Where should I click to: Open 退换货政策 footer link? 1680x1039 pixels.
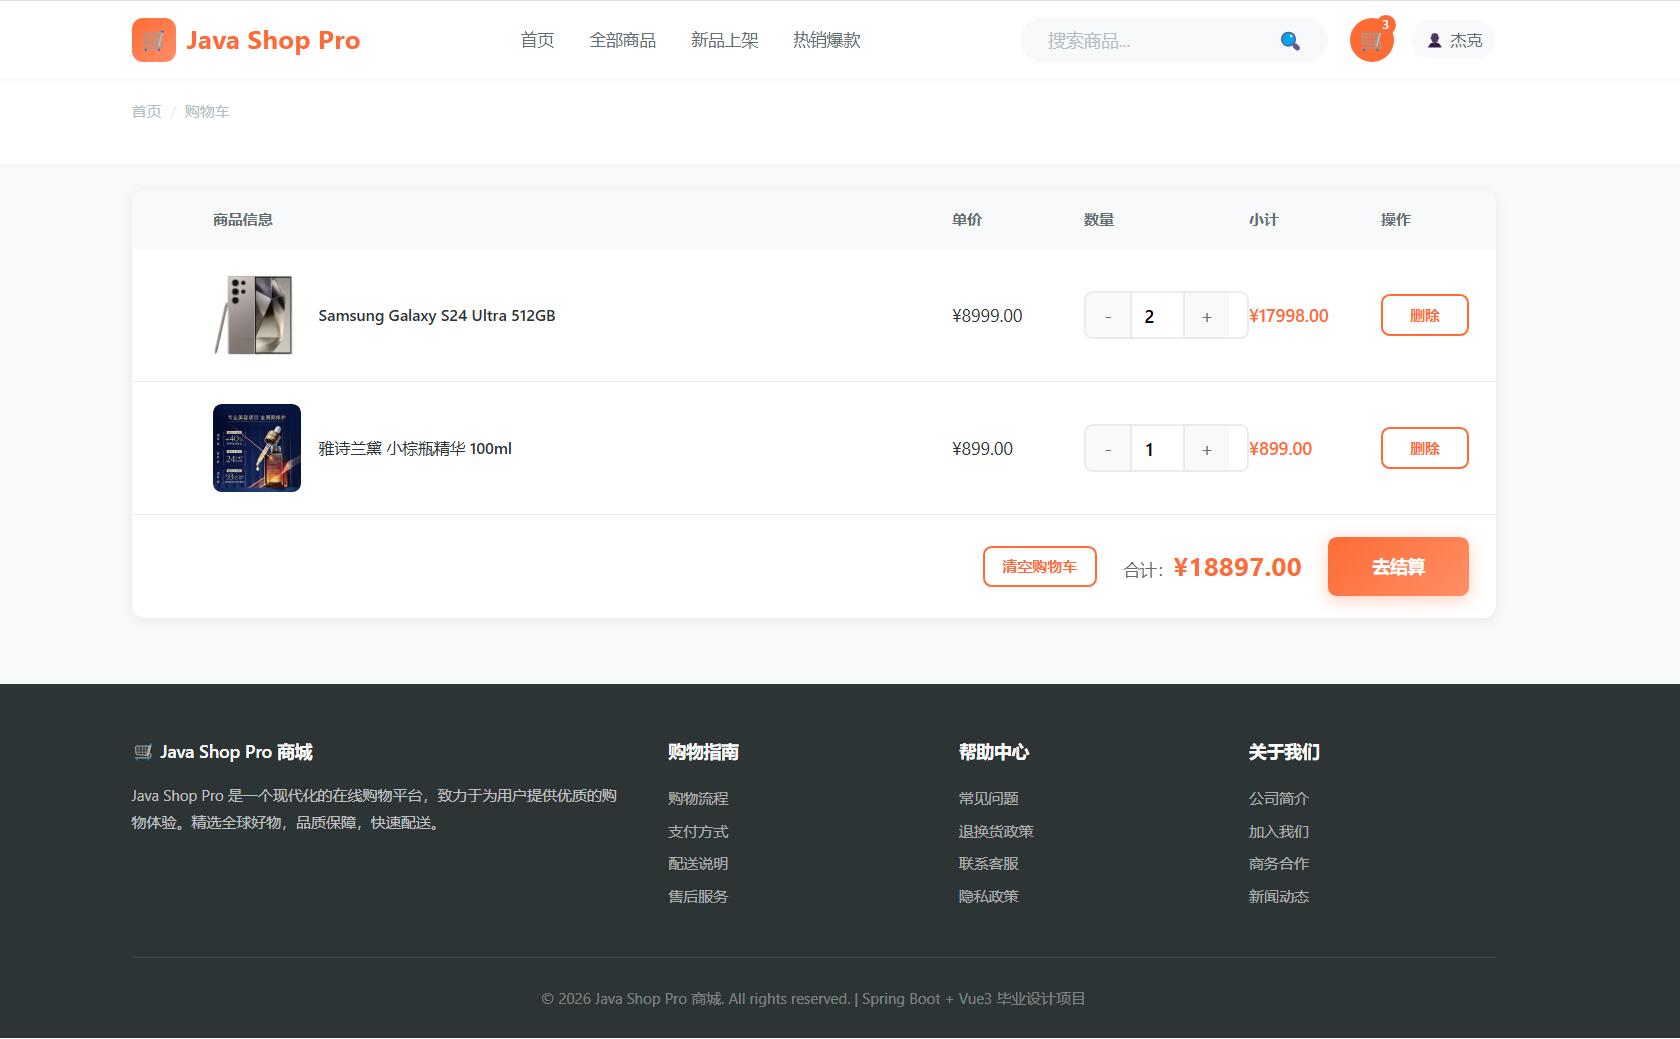[x=995, y=831]
